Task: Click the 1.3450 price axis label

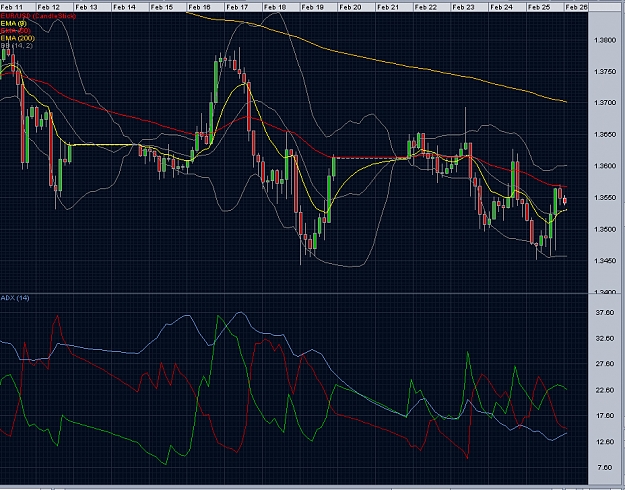Action: click(605, 261)
